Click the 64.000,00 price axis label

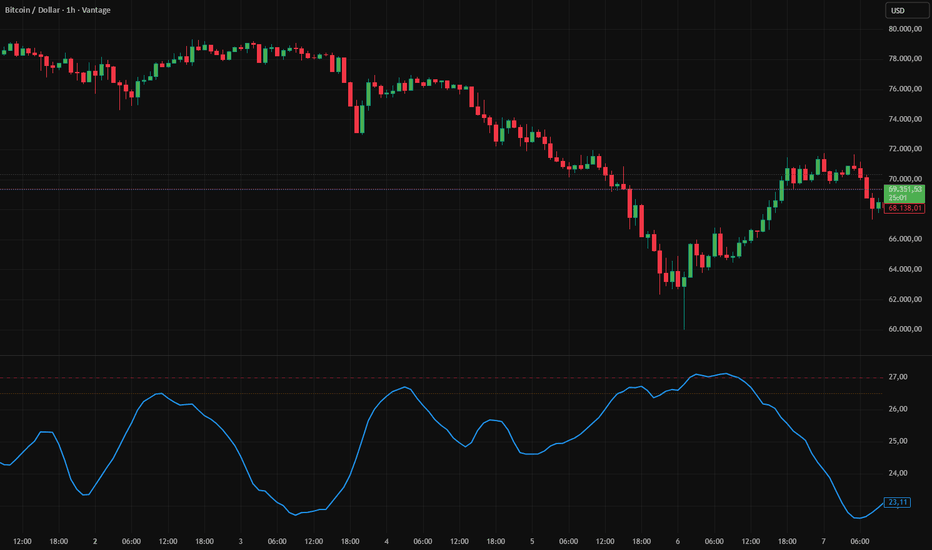(x=905, y=269)
